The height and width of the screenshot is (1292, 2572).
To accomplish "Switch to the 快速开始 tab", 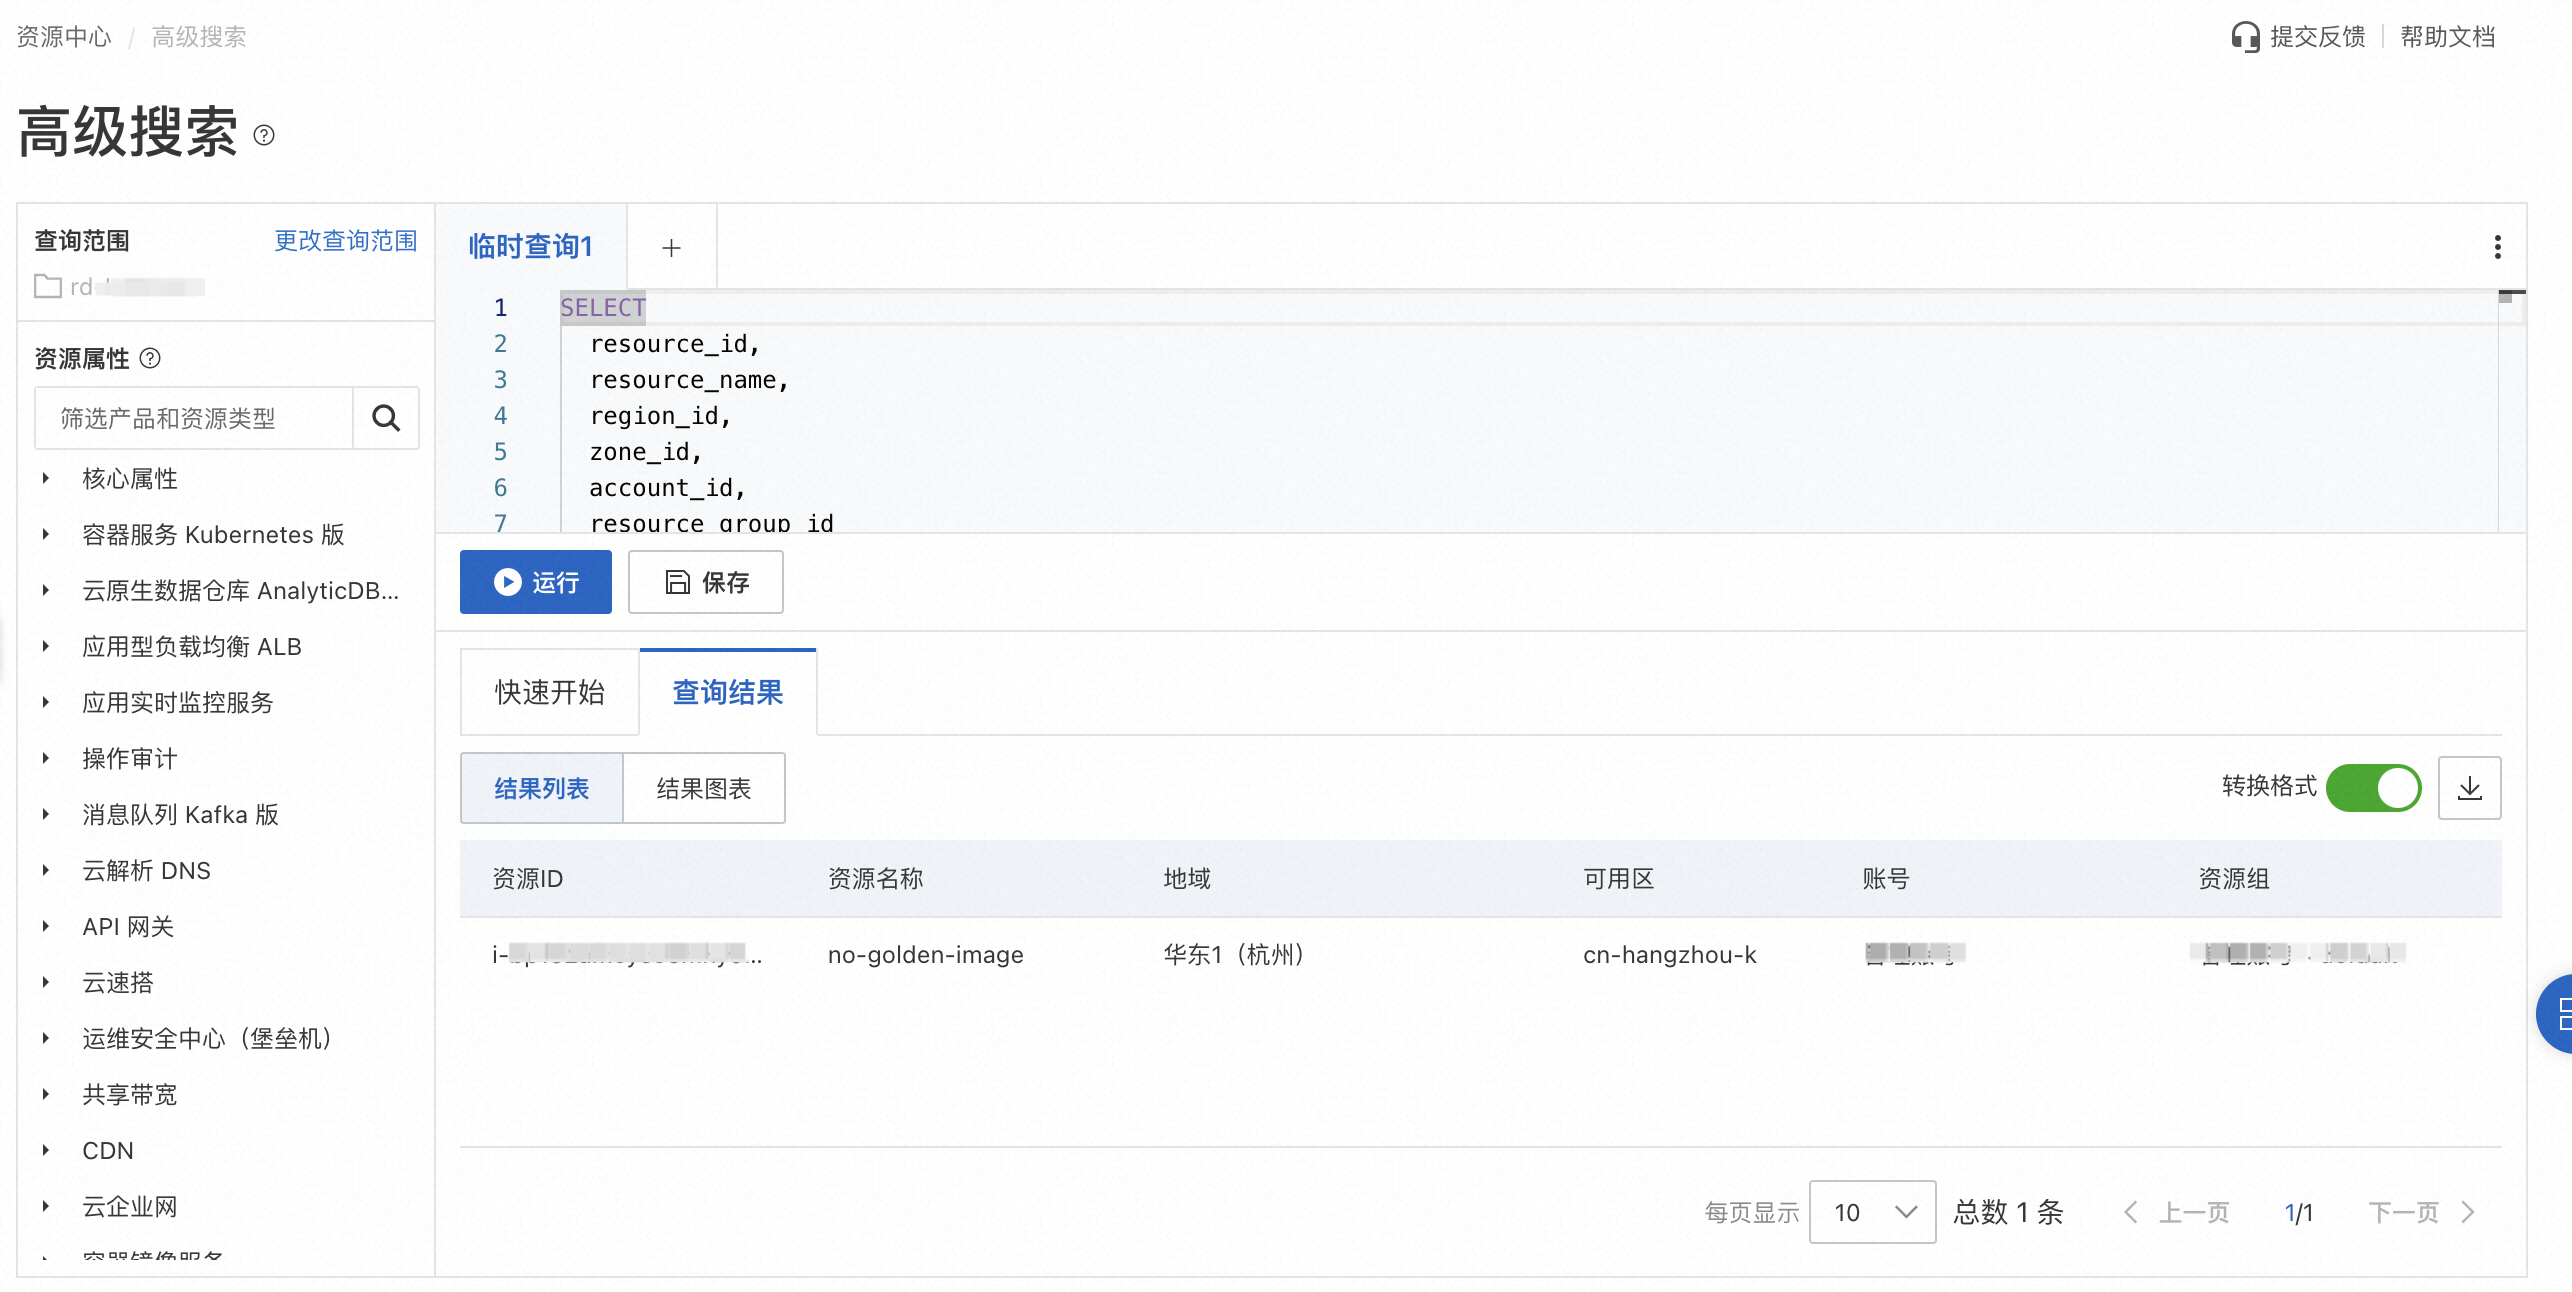I will [549, 692].
